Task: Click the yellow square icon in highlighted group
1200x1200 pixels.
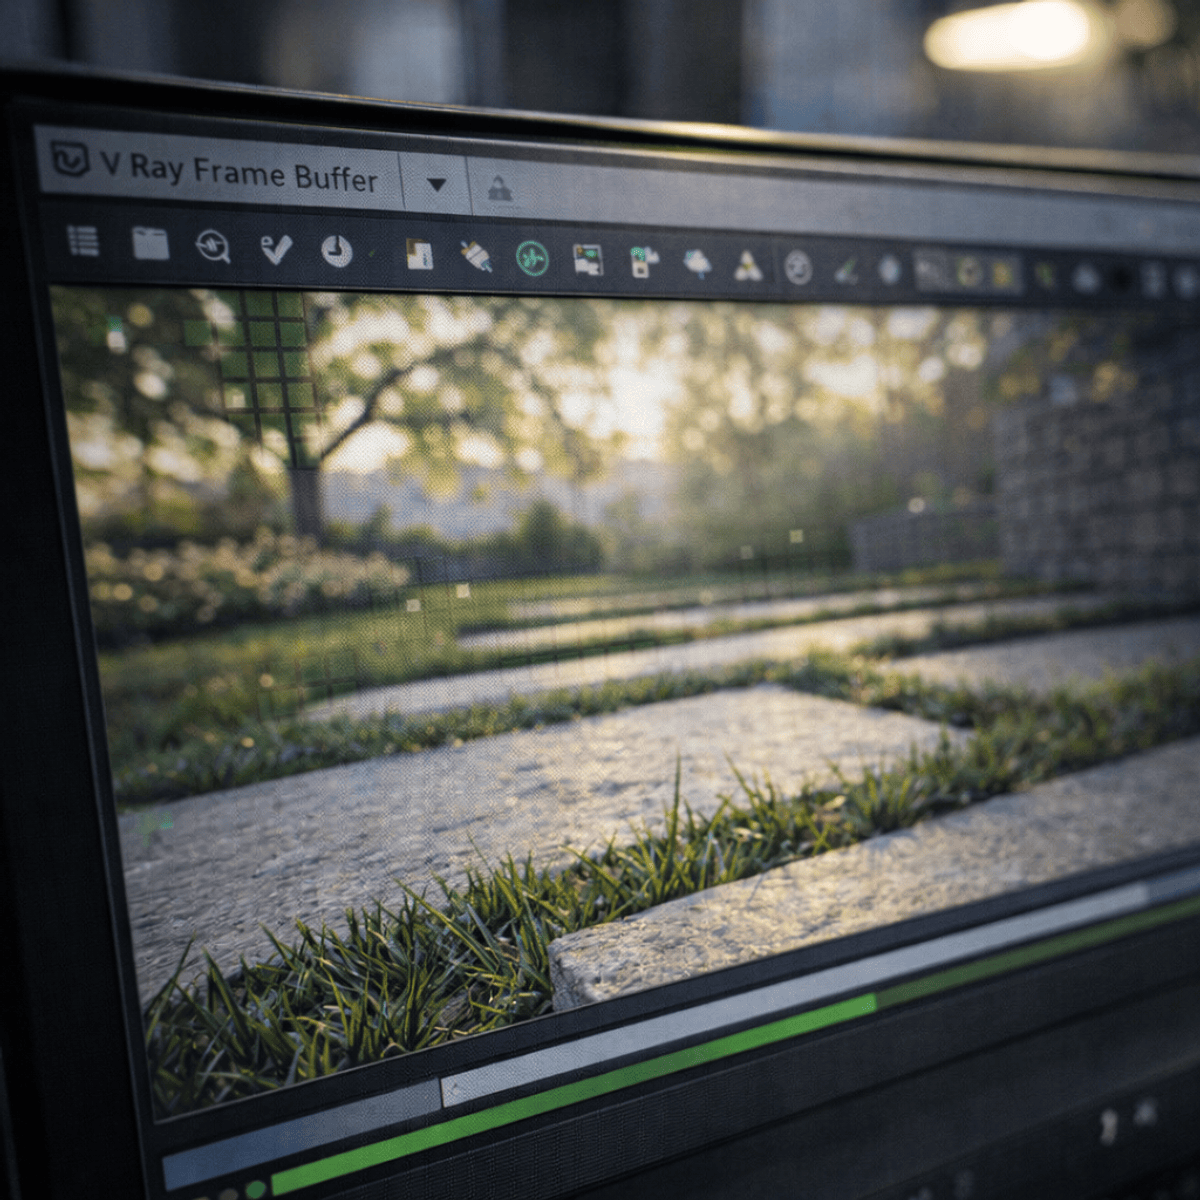Action: coord(1004,273)
